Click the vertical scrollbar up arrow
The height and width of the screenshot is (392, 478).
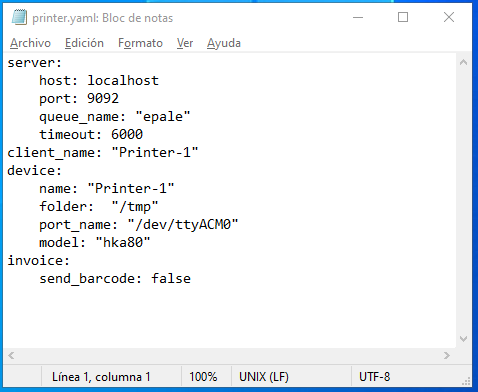click(463, 62)
